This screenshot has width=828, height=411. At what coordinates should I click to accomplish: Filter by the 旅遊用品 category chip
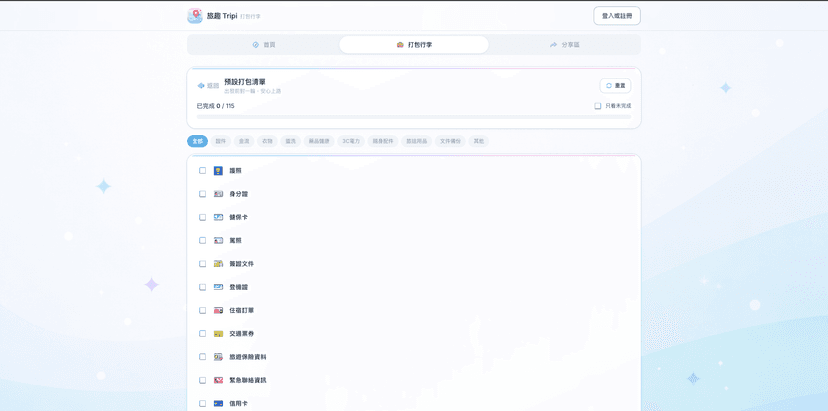coord(417,141)
